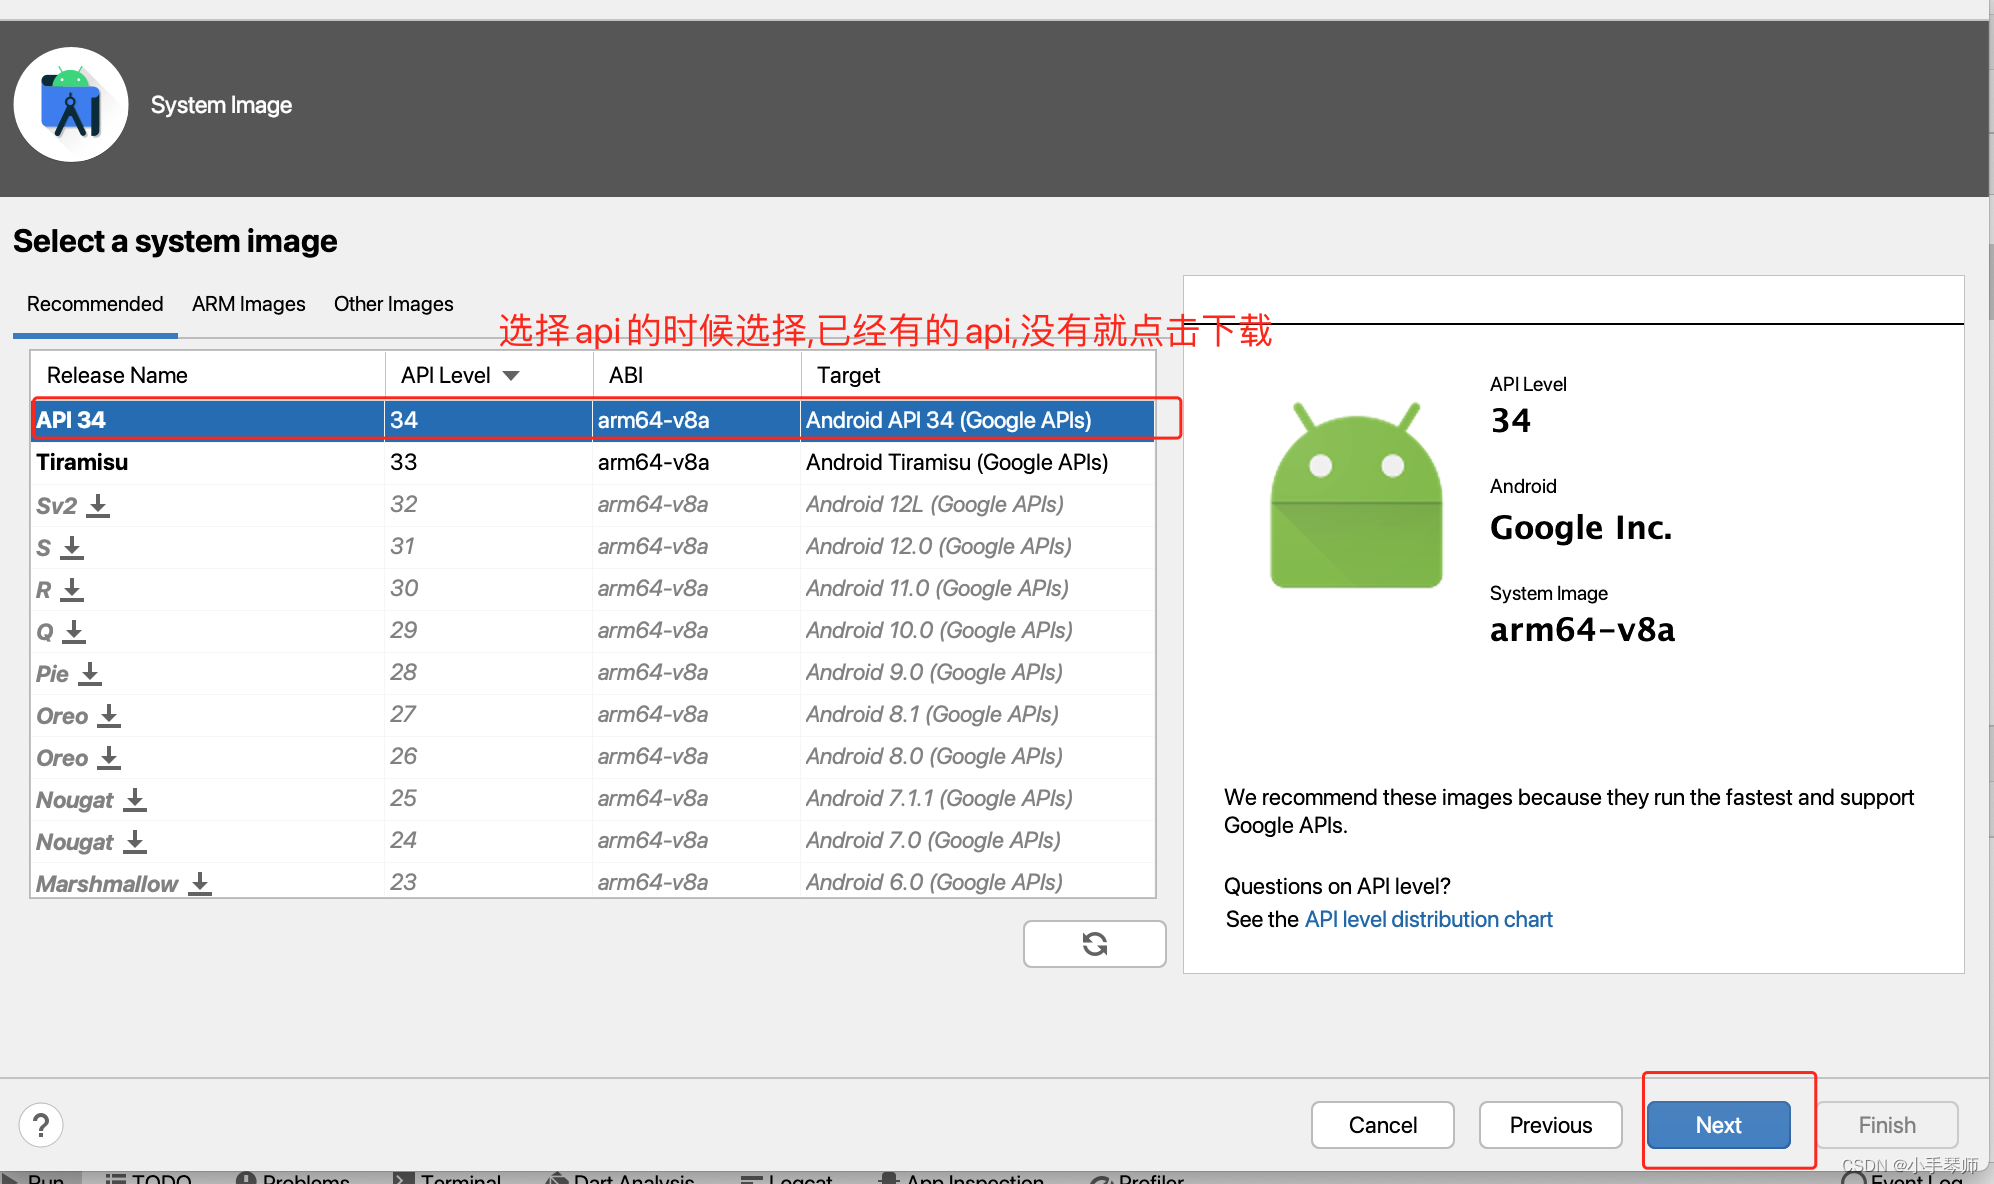1994x1184 pixels.
Task: Click the Pie release name
Action: click(x=52, y=674)
